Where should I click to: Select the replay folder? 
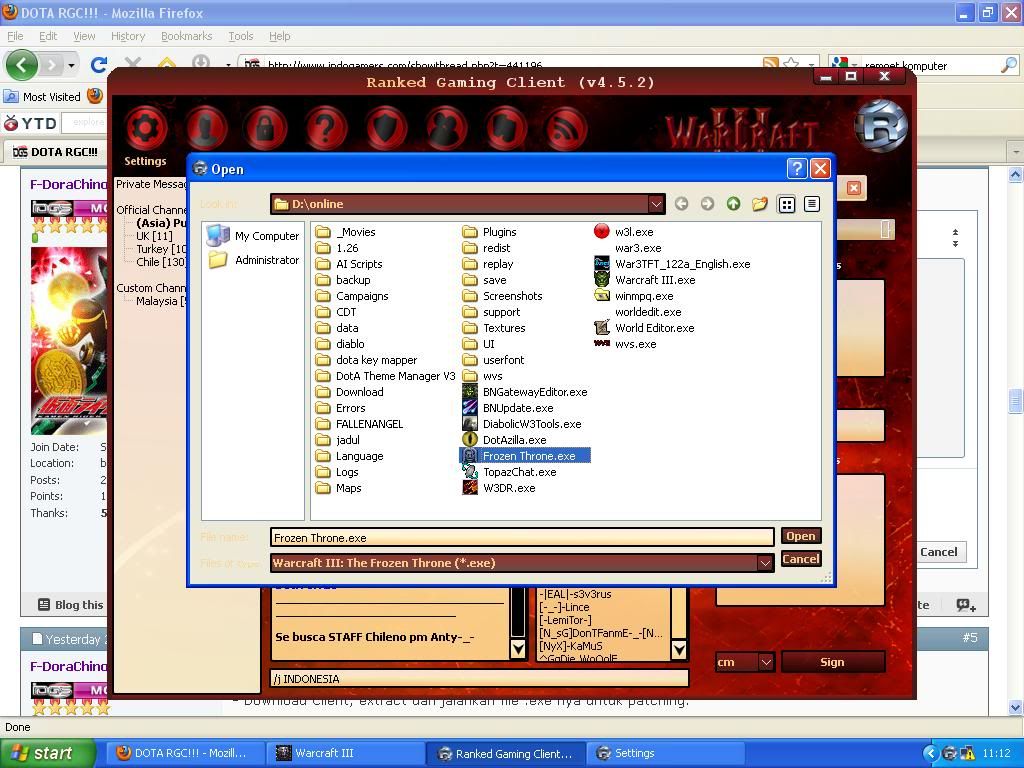pyautogui.click(x=488, y=264)
